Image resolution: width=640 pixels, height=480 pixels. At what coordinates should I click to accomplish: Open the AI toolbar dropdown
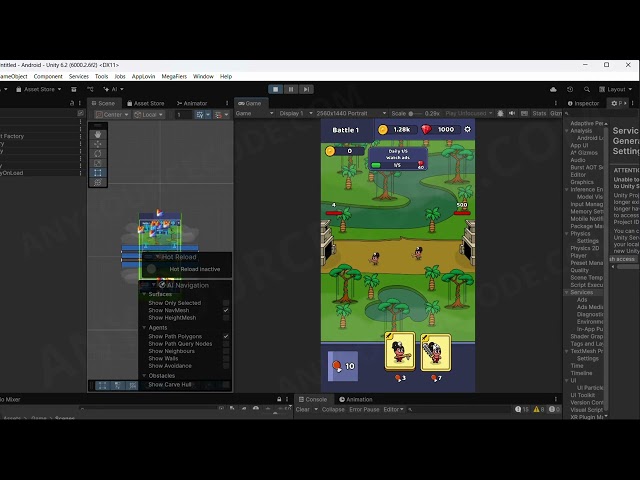pyautogui.click(x=113, y=89)
